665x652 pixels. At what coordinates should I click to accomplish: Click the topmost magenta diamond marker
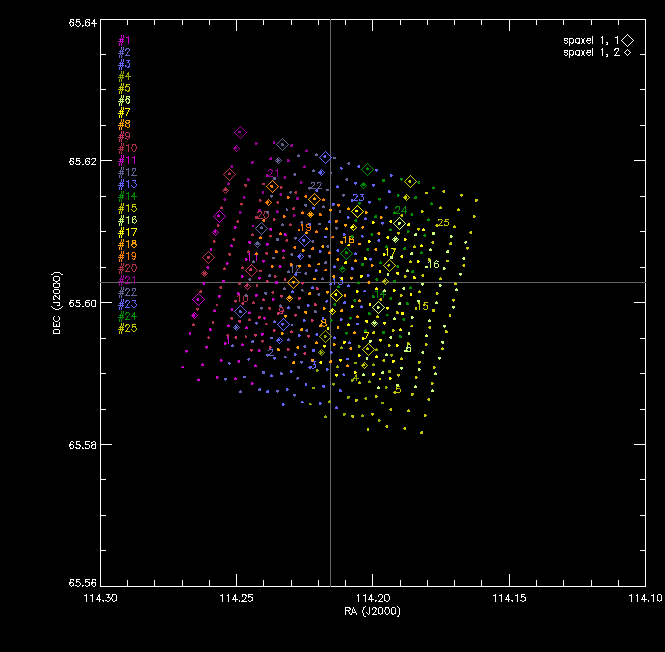tap(240, 133)
